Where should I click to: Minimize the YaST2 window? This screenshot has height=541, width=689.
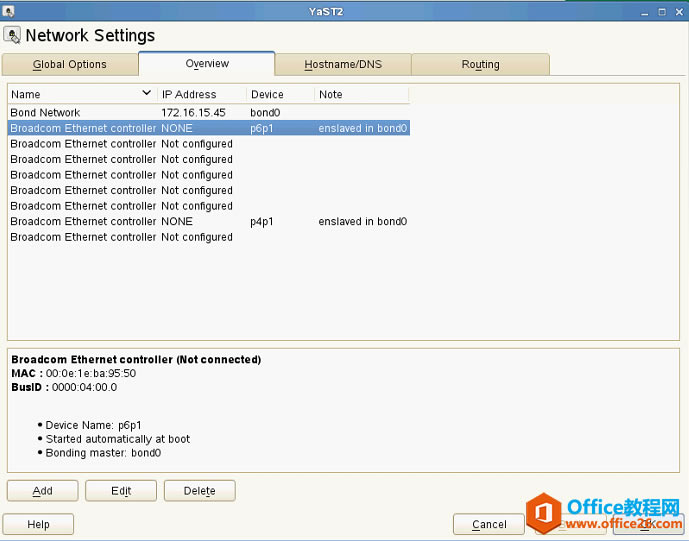coord(645,12)
